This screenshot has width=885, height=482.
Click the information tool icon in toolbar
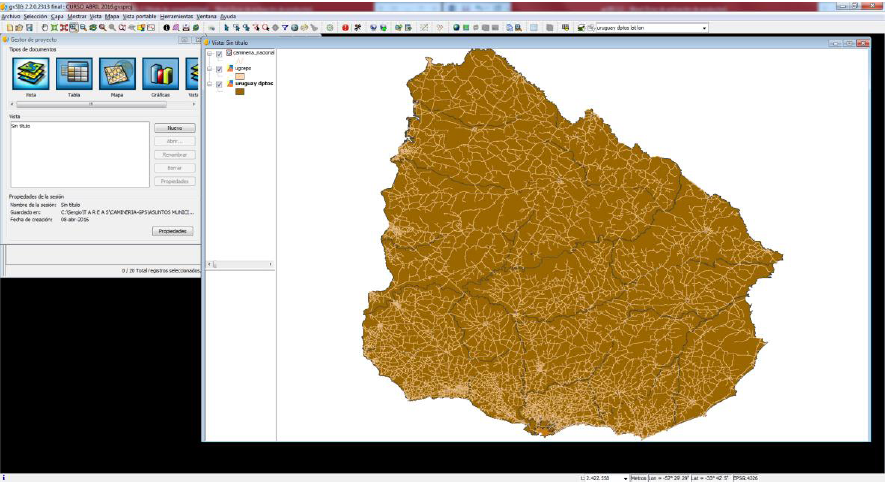(166, 28)
